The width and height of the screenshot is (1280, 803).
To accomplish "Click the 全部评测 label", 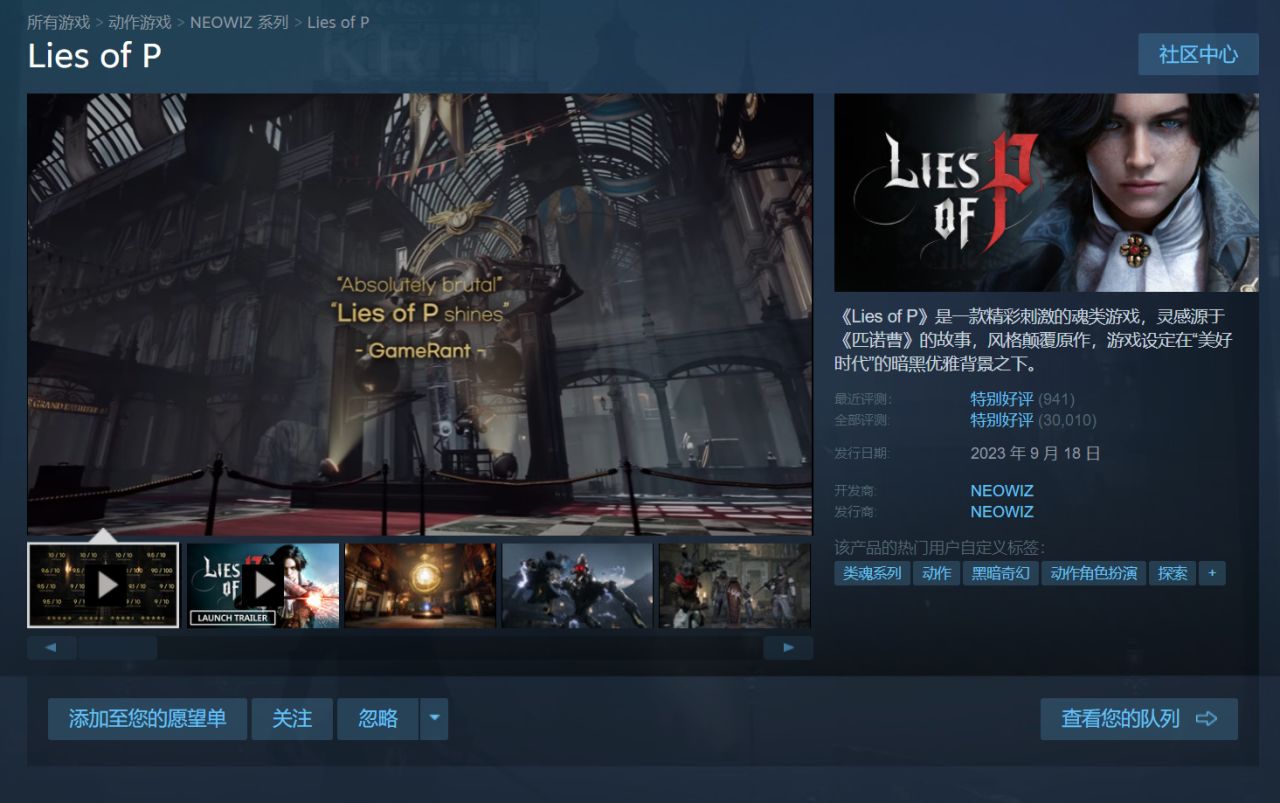I will pyautogui.click(x=862, y=420).
